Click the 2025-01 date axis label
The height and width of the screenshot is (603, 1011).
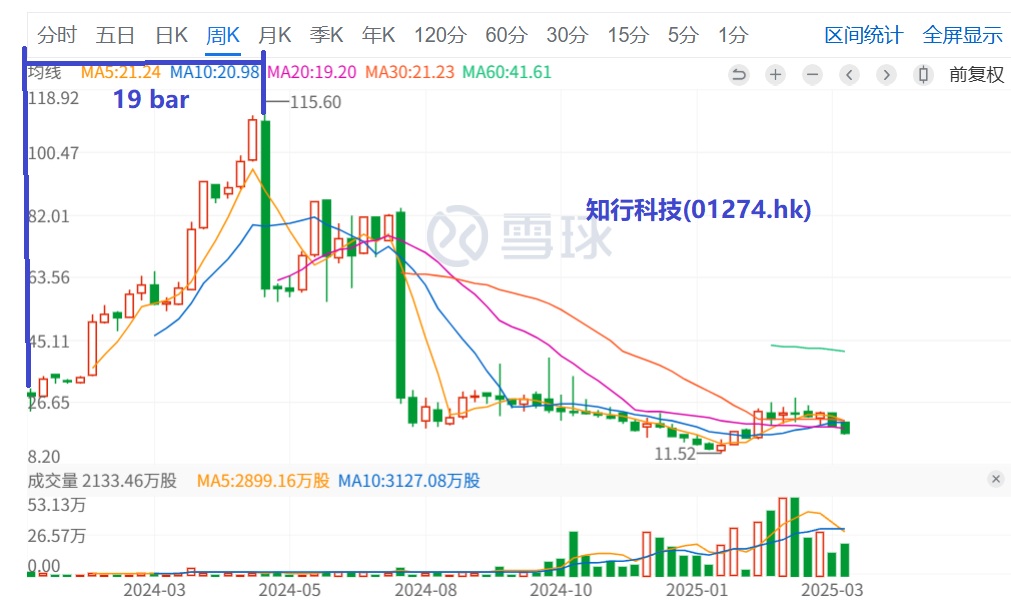click(x=697, y=590)
